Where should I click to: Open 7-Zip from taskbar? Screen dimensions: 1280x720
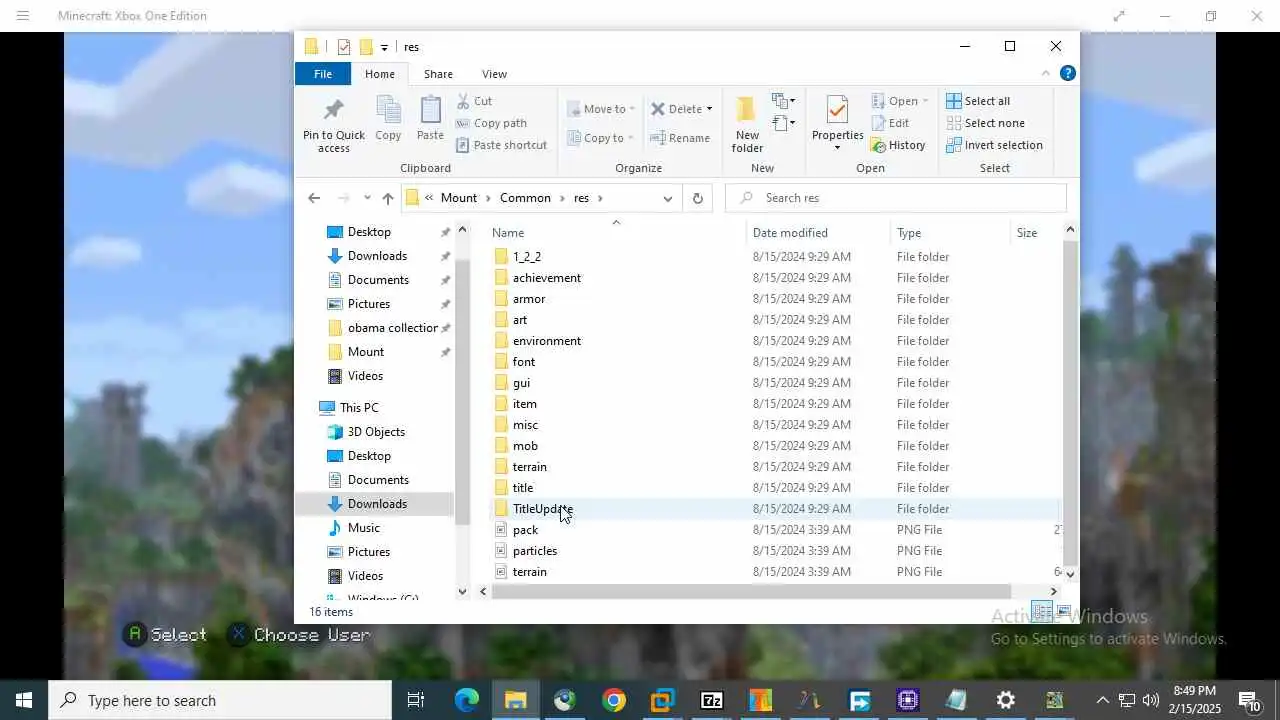tap(712, 701)
